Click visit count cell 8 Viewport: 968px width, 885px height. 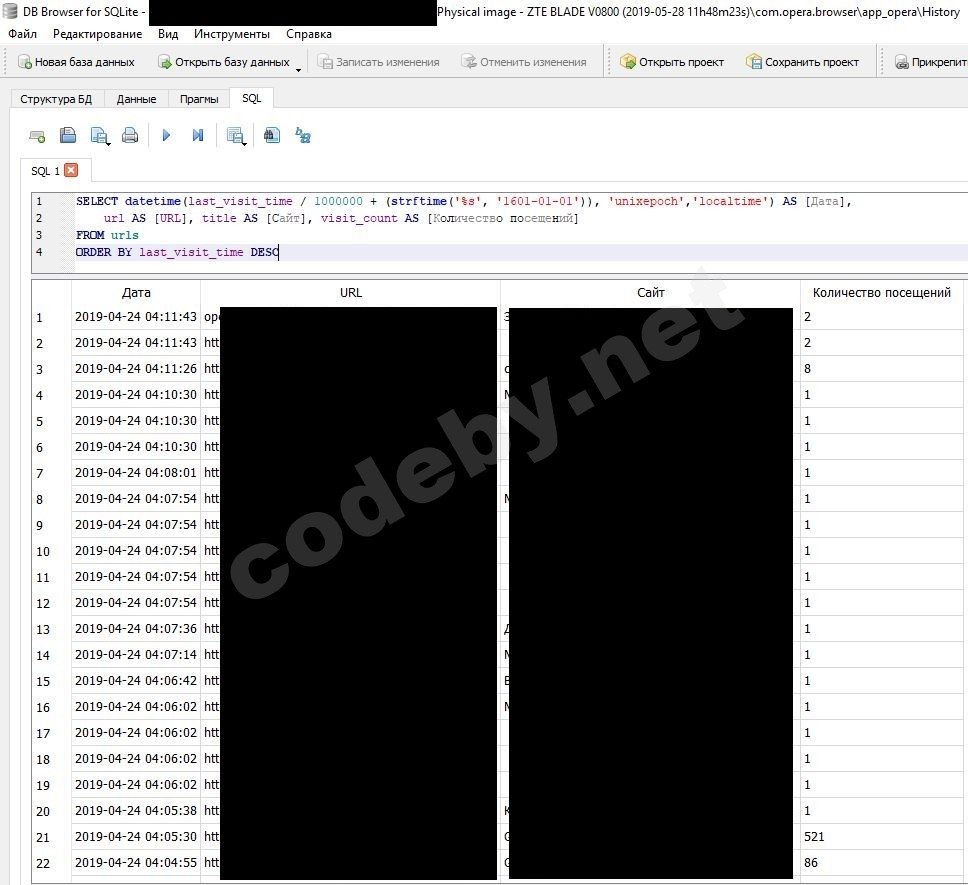(883, 368)
